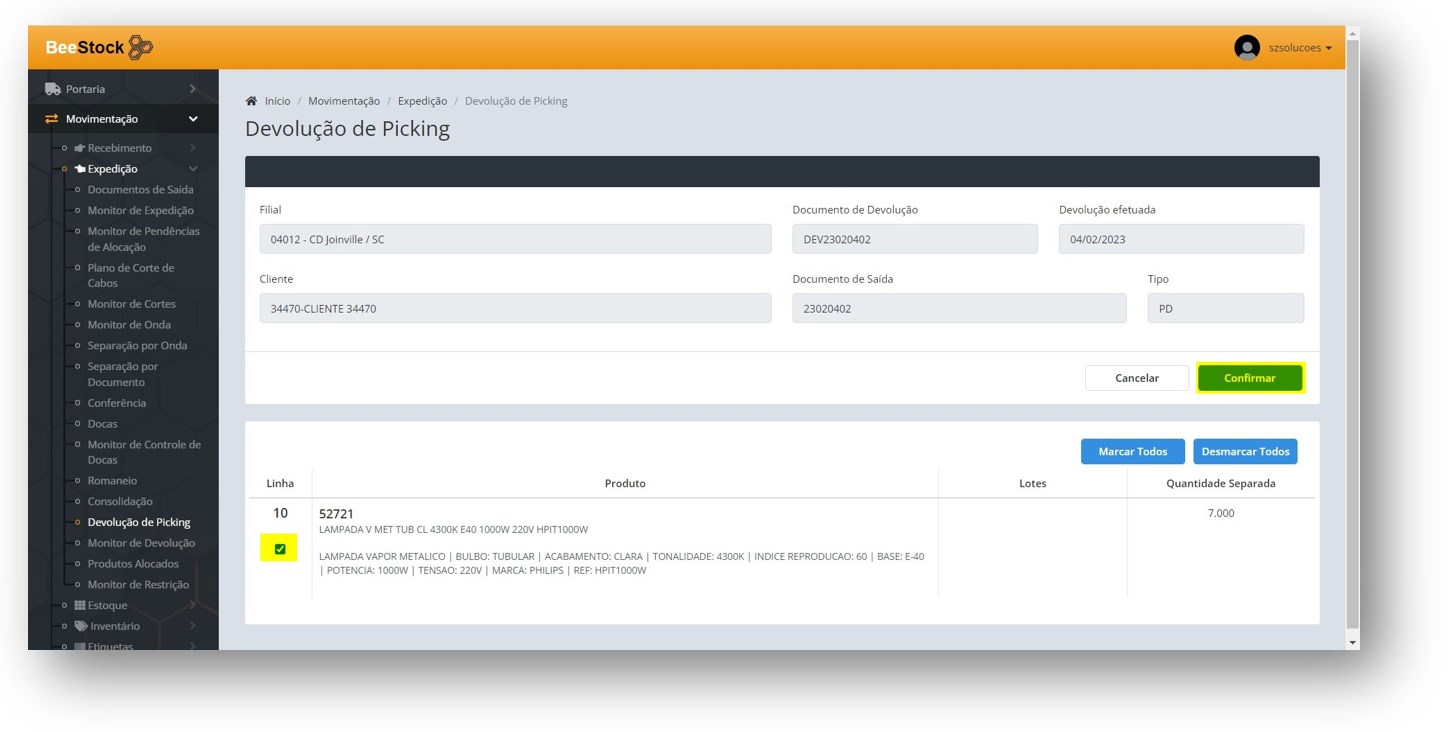
Task: Open Separação por Onda menu item
Action: pos(137,346)
